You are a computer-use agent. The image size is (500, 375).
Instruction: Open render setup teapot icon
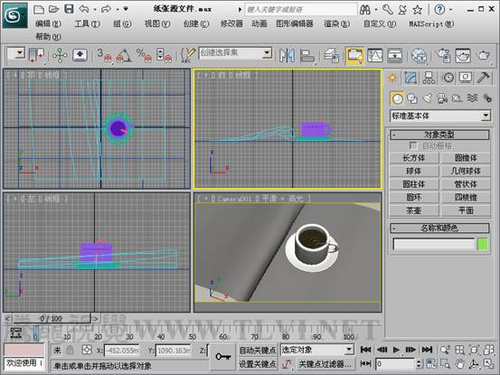(444, 55)
